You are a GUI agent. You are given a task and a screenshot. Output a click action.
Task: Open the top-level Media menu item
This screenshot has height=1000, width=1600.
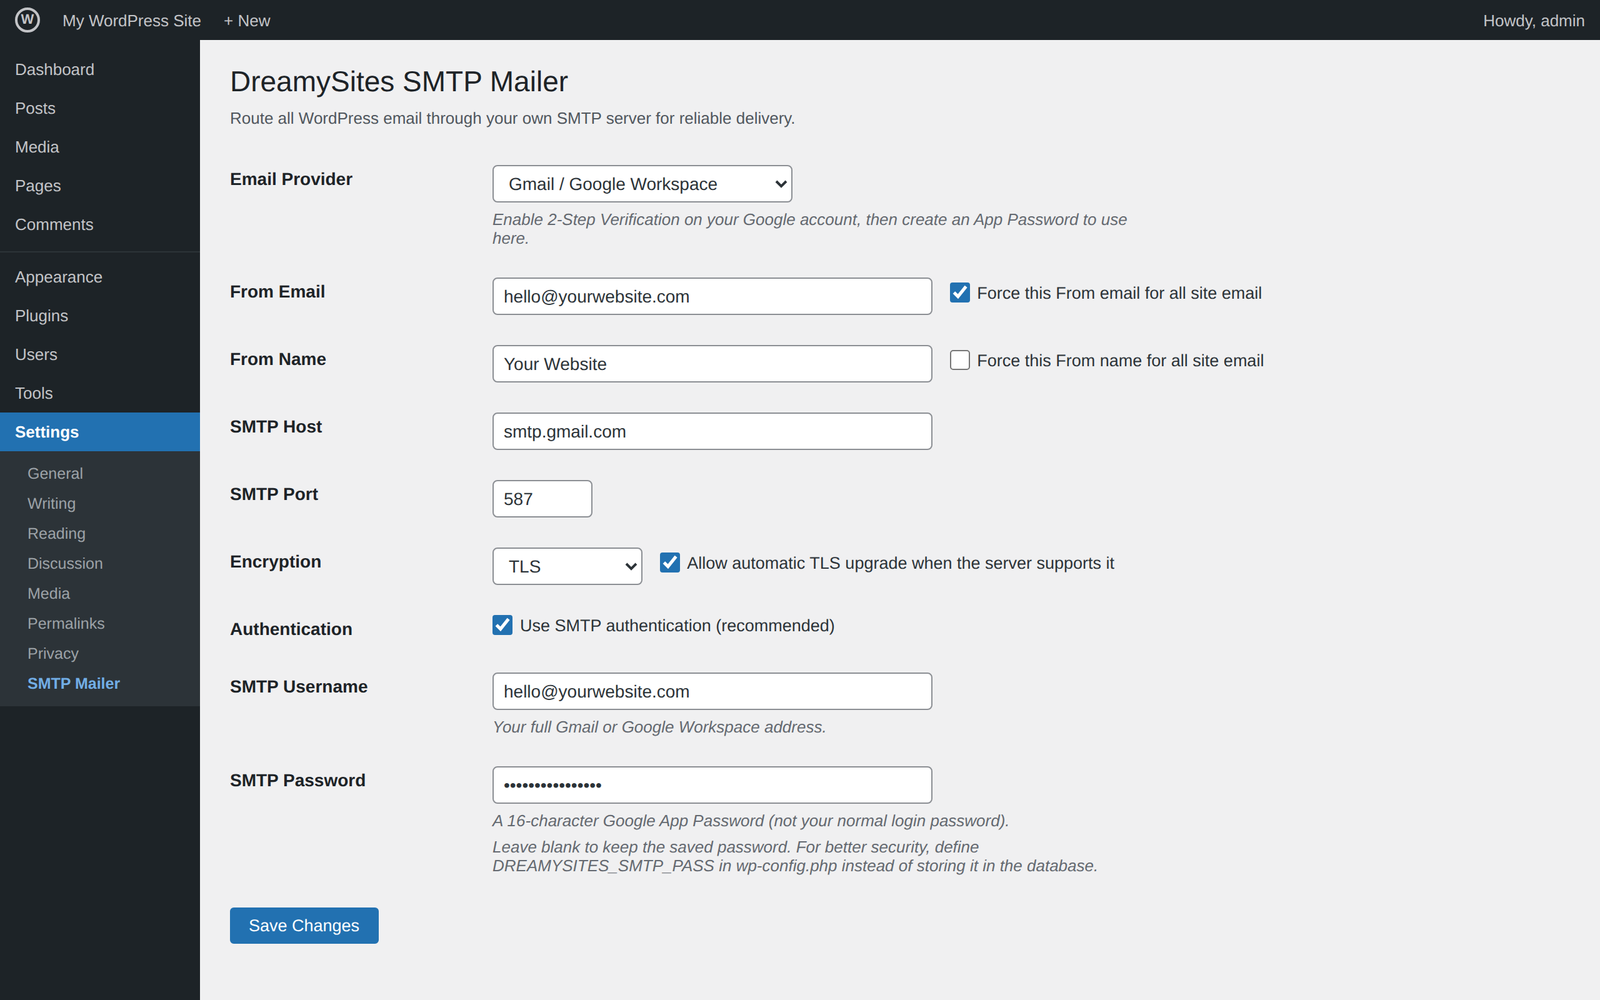[x=100, y=147]
